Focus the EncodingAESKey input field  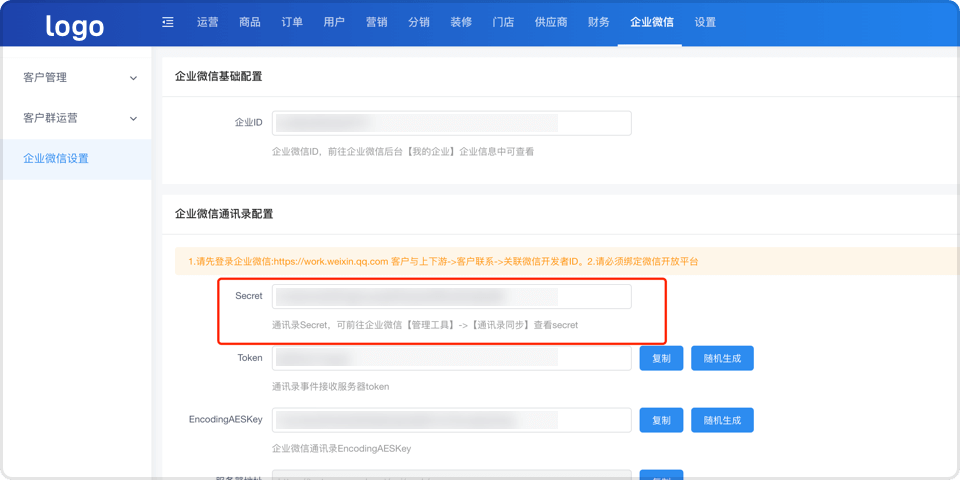pos(451,420)
